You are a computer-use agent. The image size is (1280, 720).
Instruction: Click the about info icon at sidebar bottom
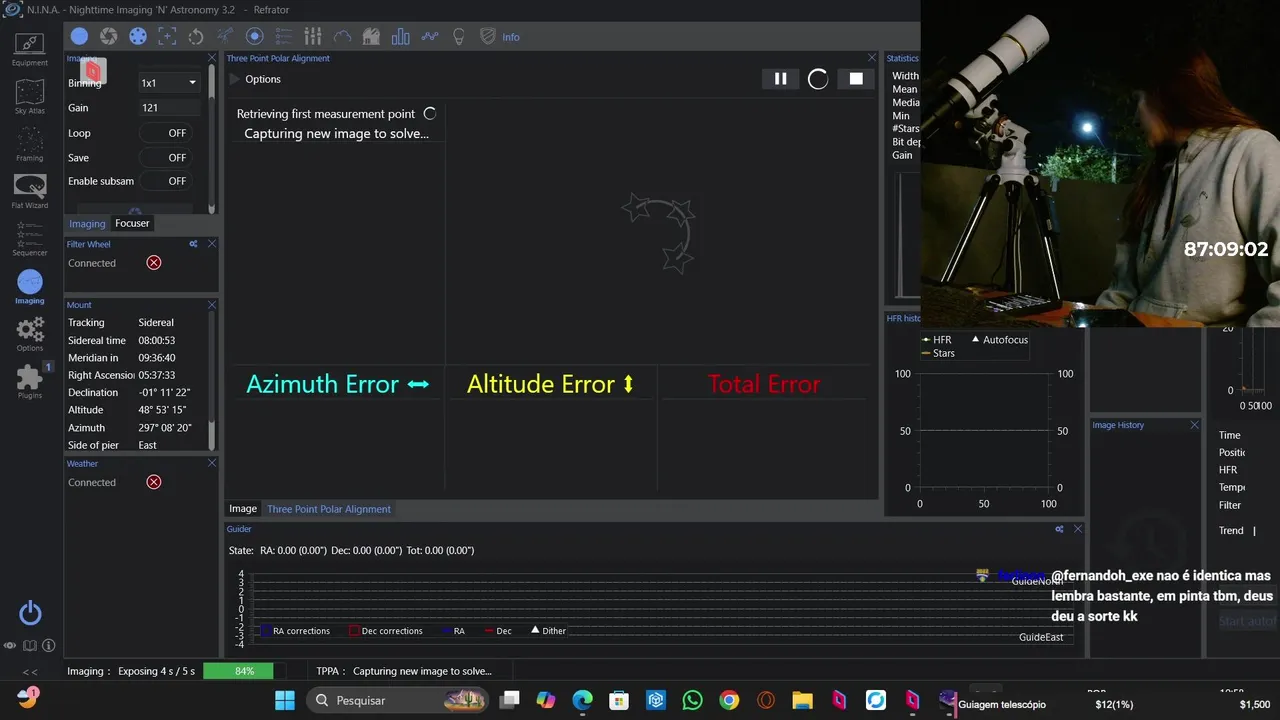(48, 646)
